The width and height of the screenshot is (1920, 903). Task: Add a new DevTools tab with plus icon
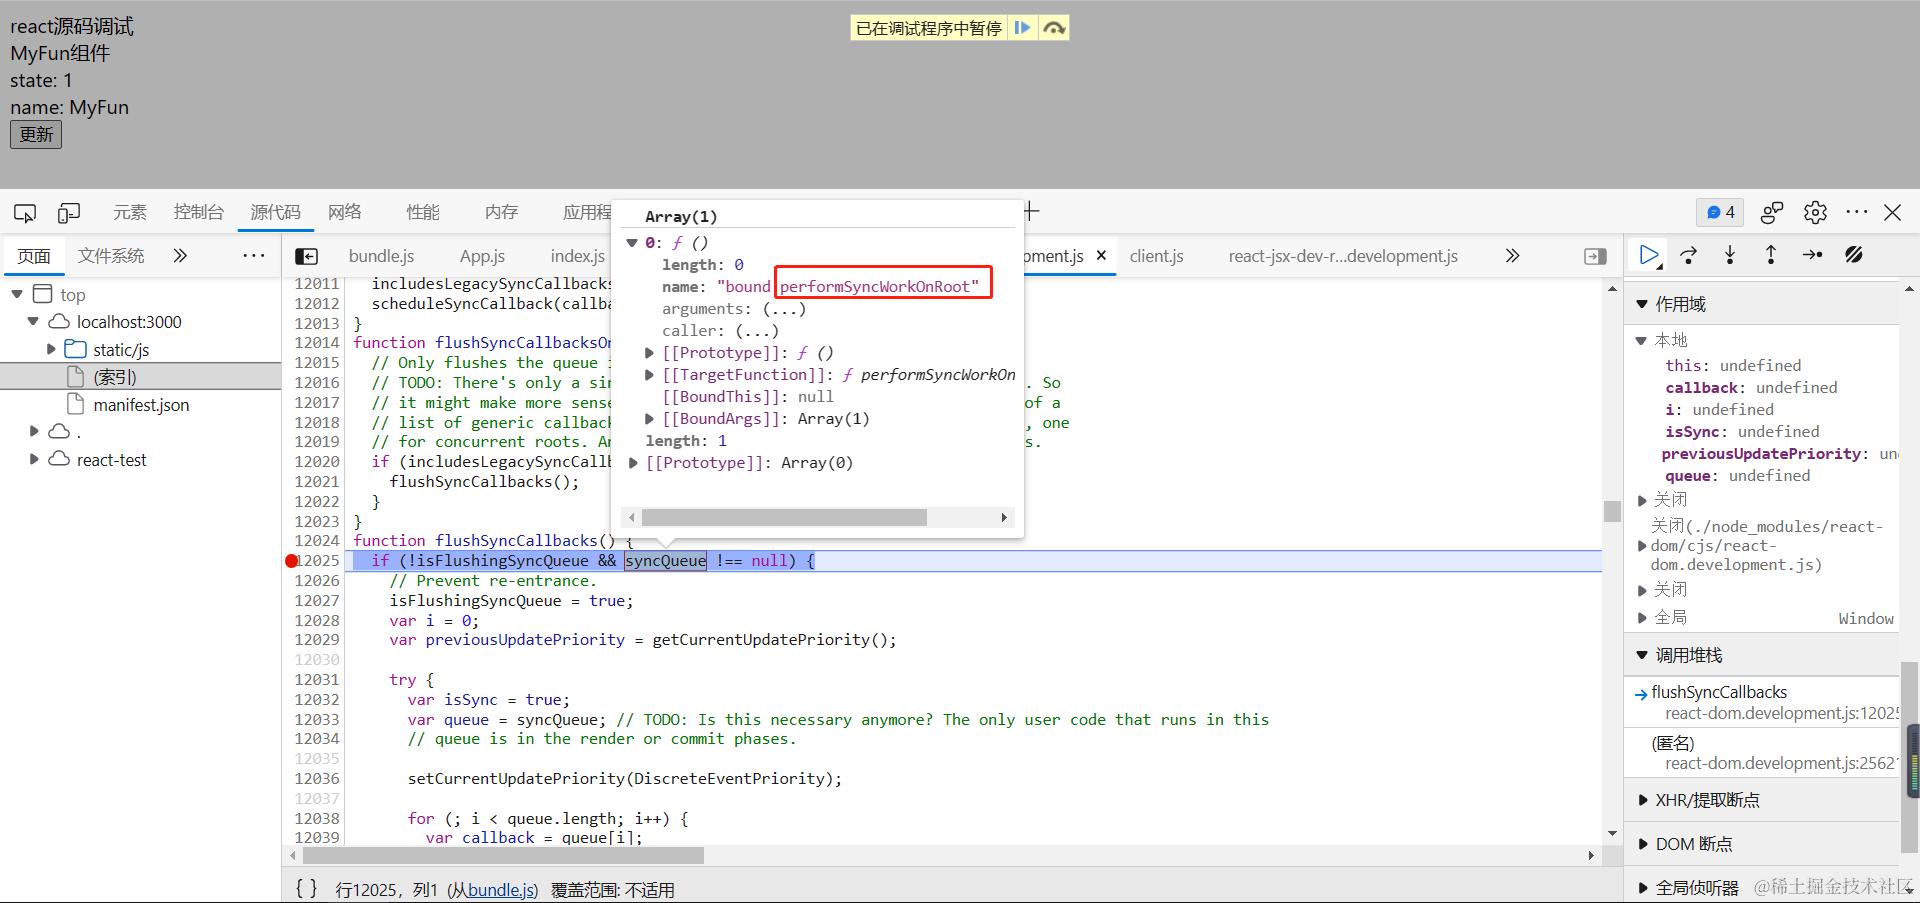click(x=1031, y=211)
